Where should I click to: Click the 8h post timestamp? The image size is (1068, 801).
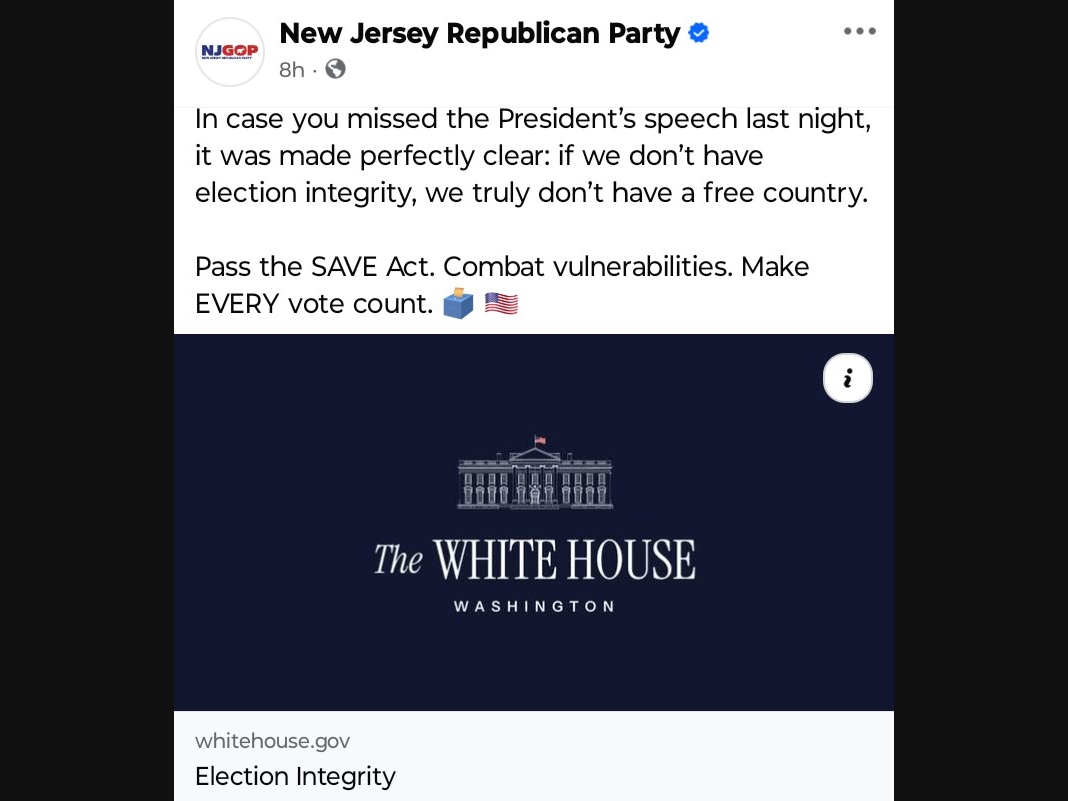292,69
